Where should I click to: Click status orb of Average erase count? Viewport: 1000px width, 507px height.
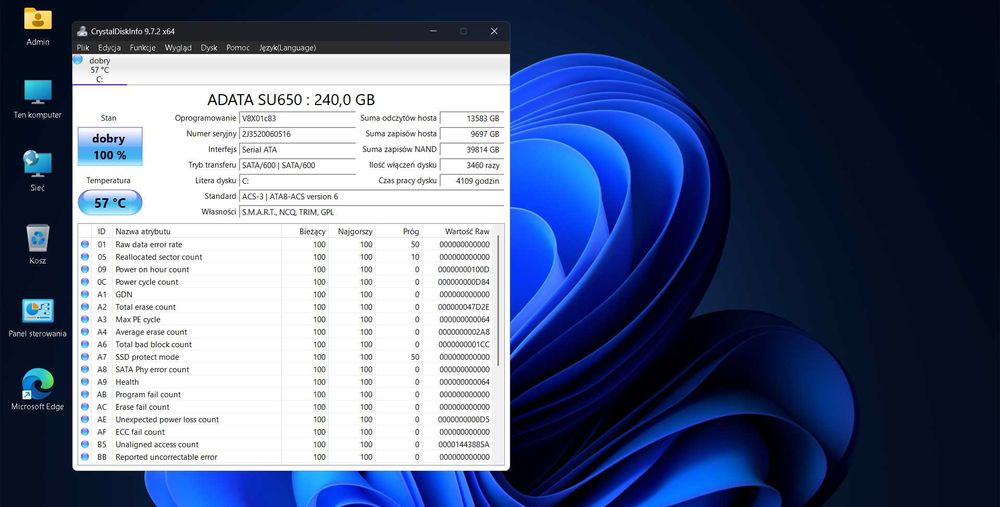tap(85, 332)
